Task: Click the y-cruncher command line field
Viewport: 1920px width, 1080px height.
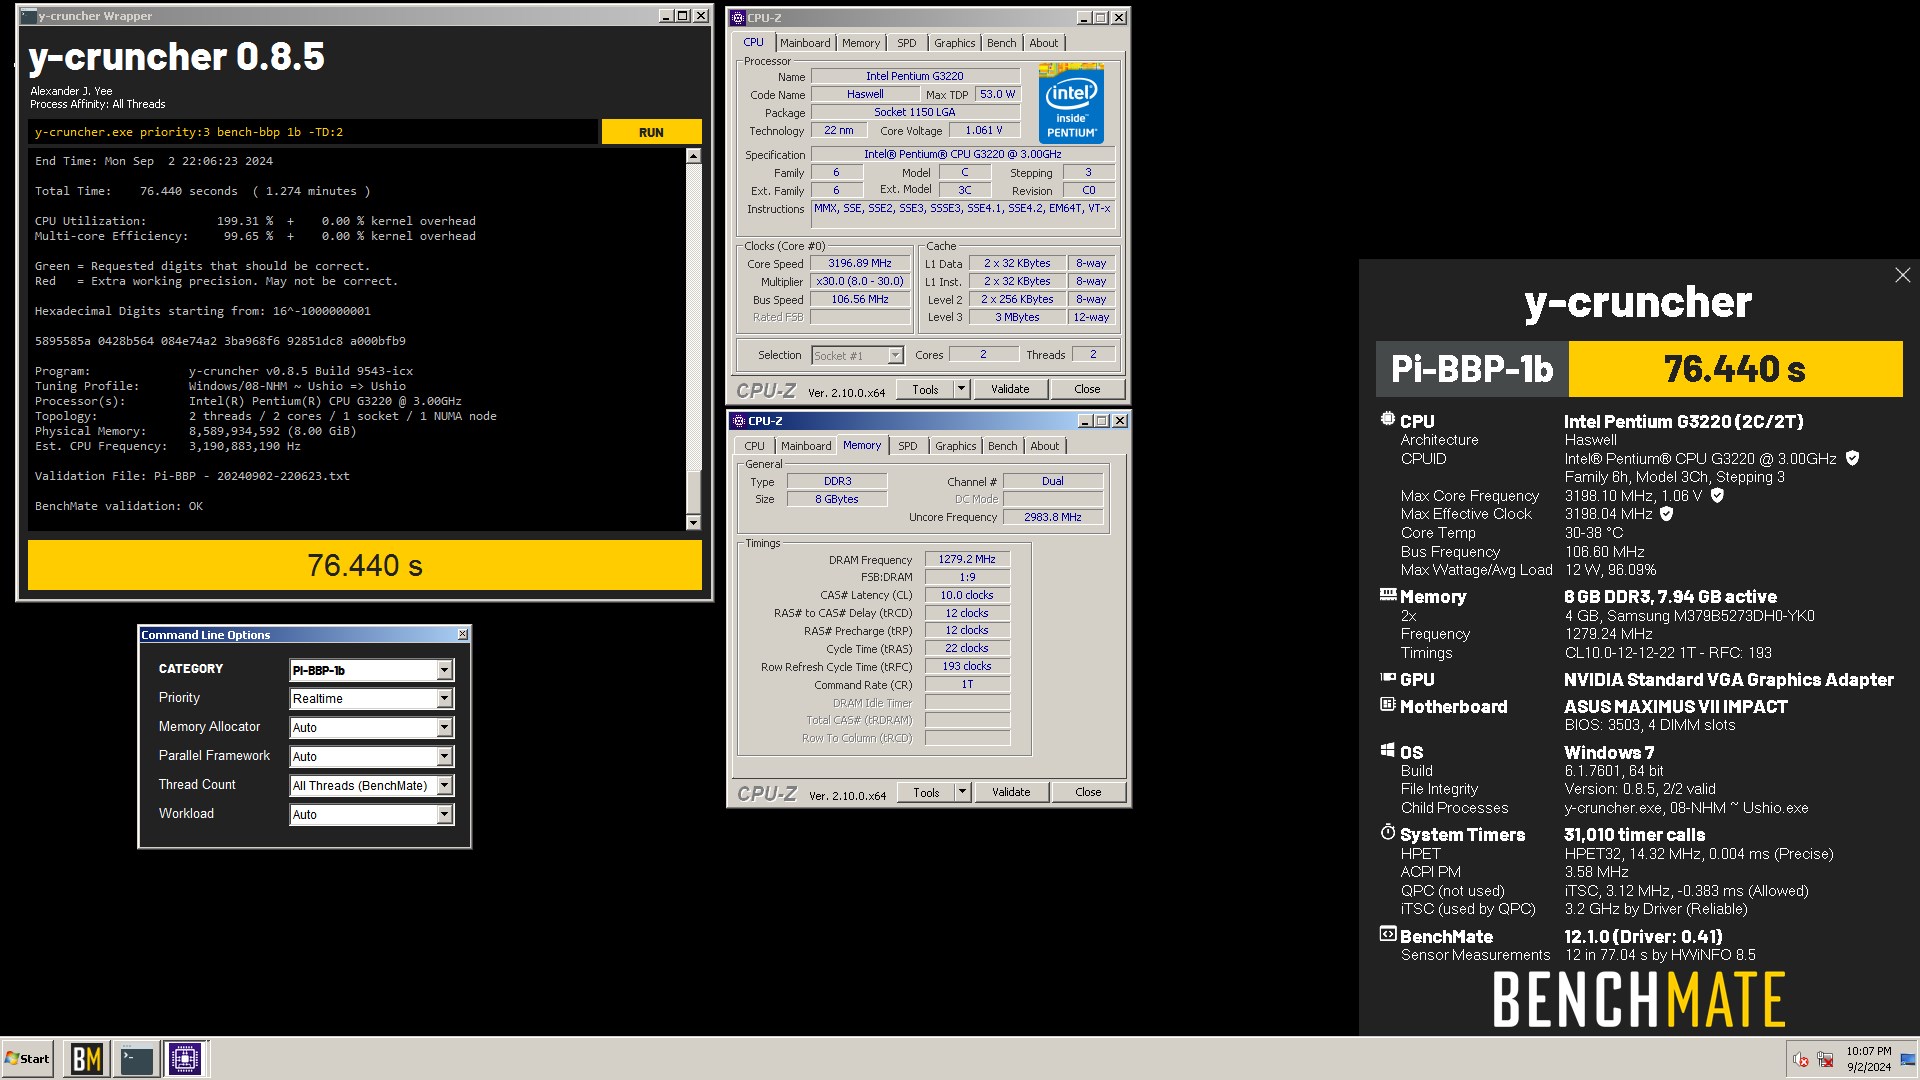Action: [313, 132]
